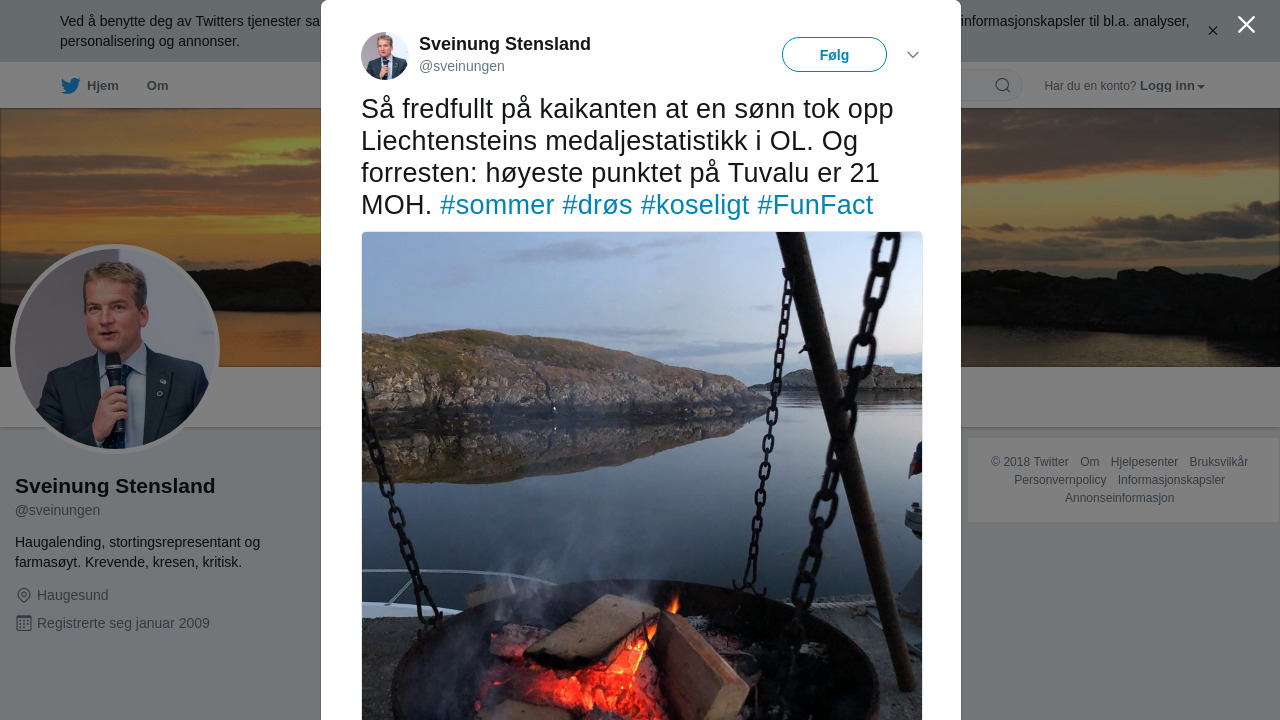
Task: Click the #koseligt hashtag
Action: (x=695, y=205)
